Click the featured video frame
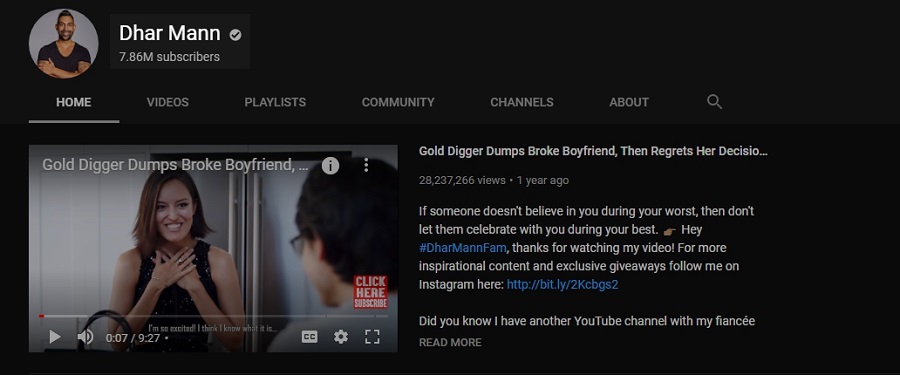900x375 pixels. (x=213, y=248)
